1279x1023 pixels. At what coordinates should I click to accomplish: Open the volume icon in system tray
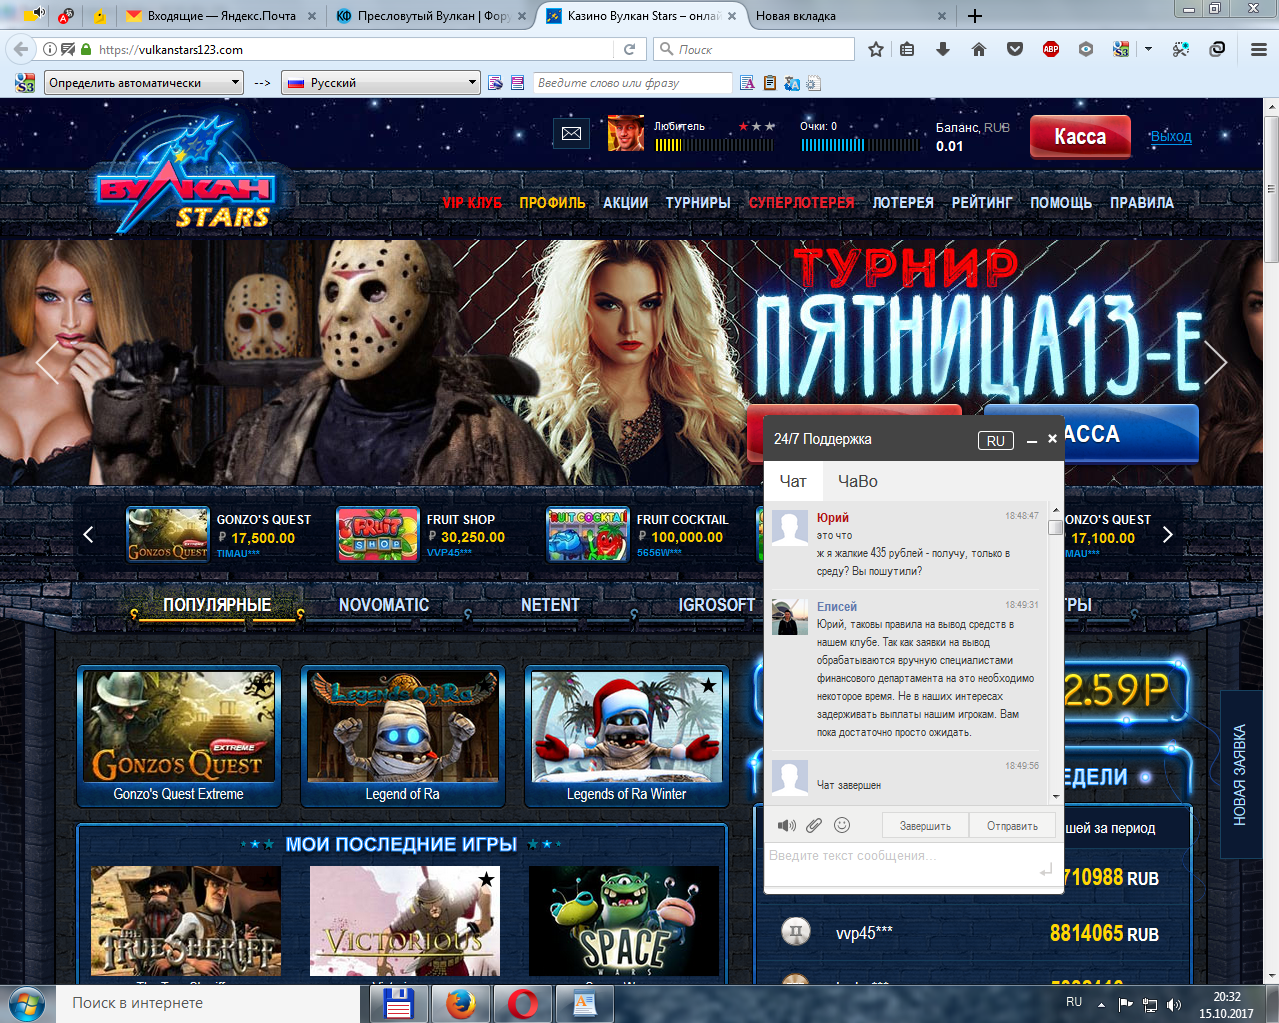tap(1174, 1005)
